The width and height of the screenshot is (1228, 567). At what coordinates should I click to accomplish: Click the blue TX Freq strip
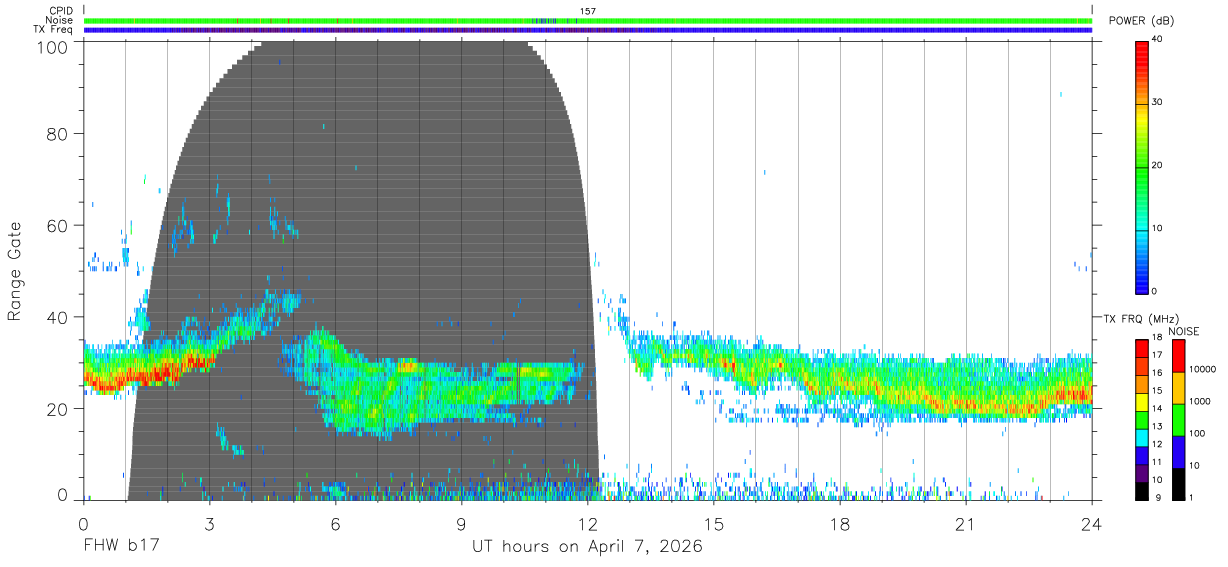pyautogui.click(x=588, y=30)
